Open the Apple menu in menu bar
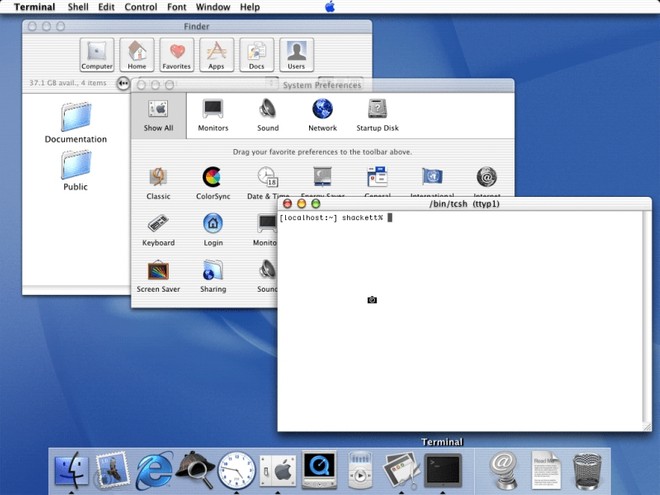Image resolution: width=660 pixels, height=495 pixels. pos(330,6)
